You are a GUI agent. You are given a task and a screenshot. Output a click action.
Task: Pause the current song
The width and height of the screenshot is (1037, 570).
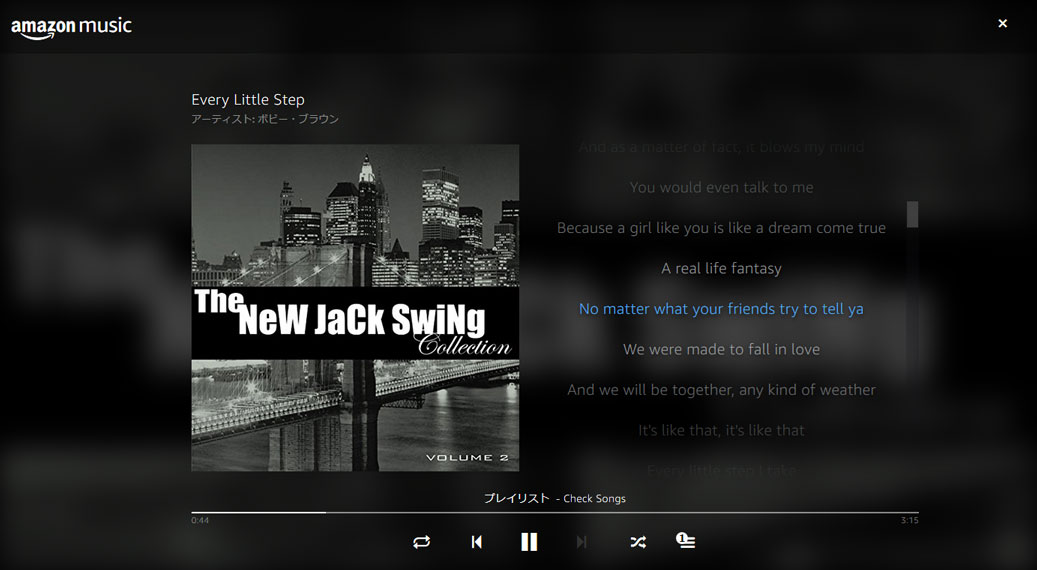click(x=529, y=542)
